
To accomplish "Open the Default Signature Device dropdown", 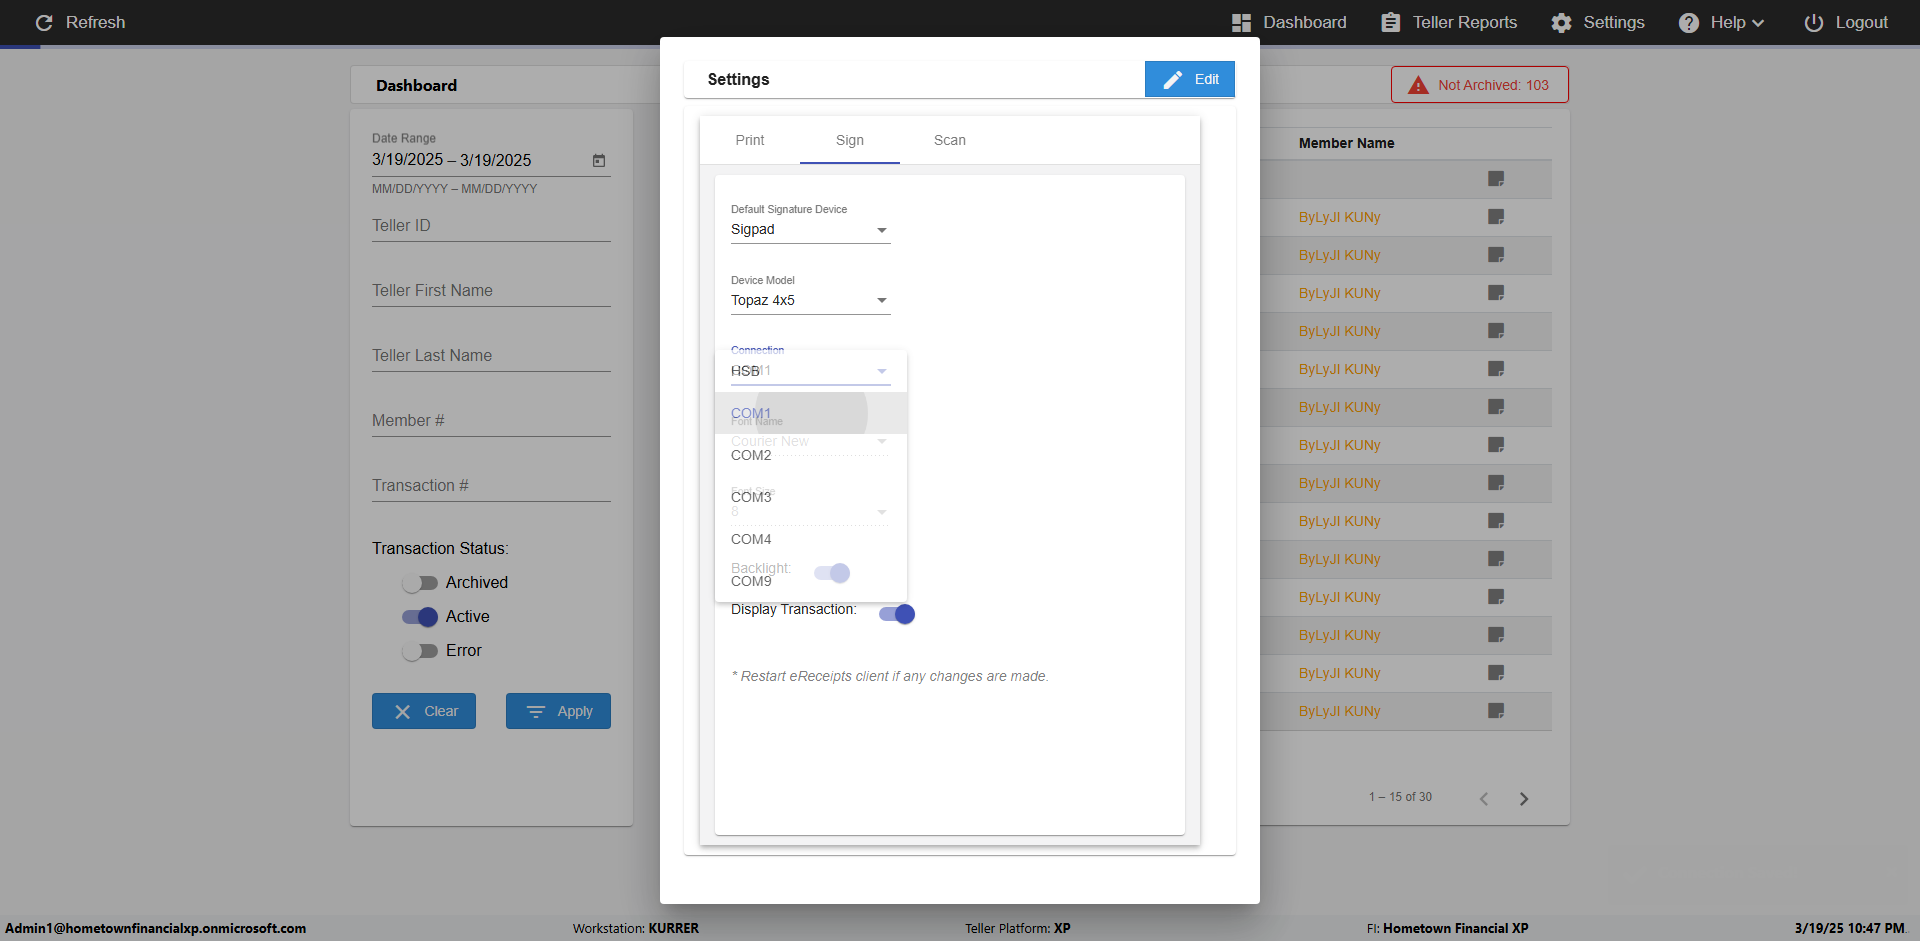I will click(810, 230).
